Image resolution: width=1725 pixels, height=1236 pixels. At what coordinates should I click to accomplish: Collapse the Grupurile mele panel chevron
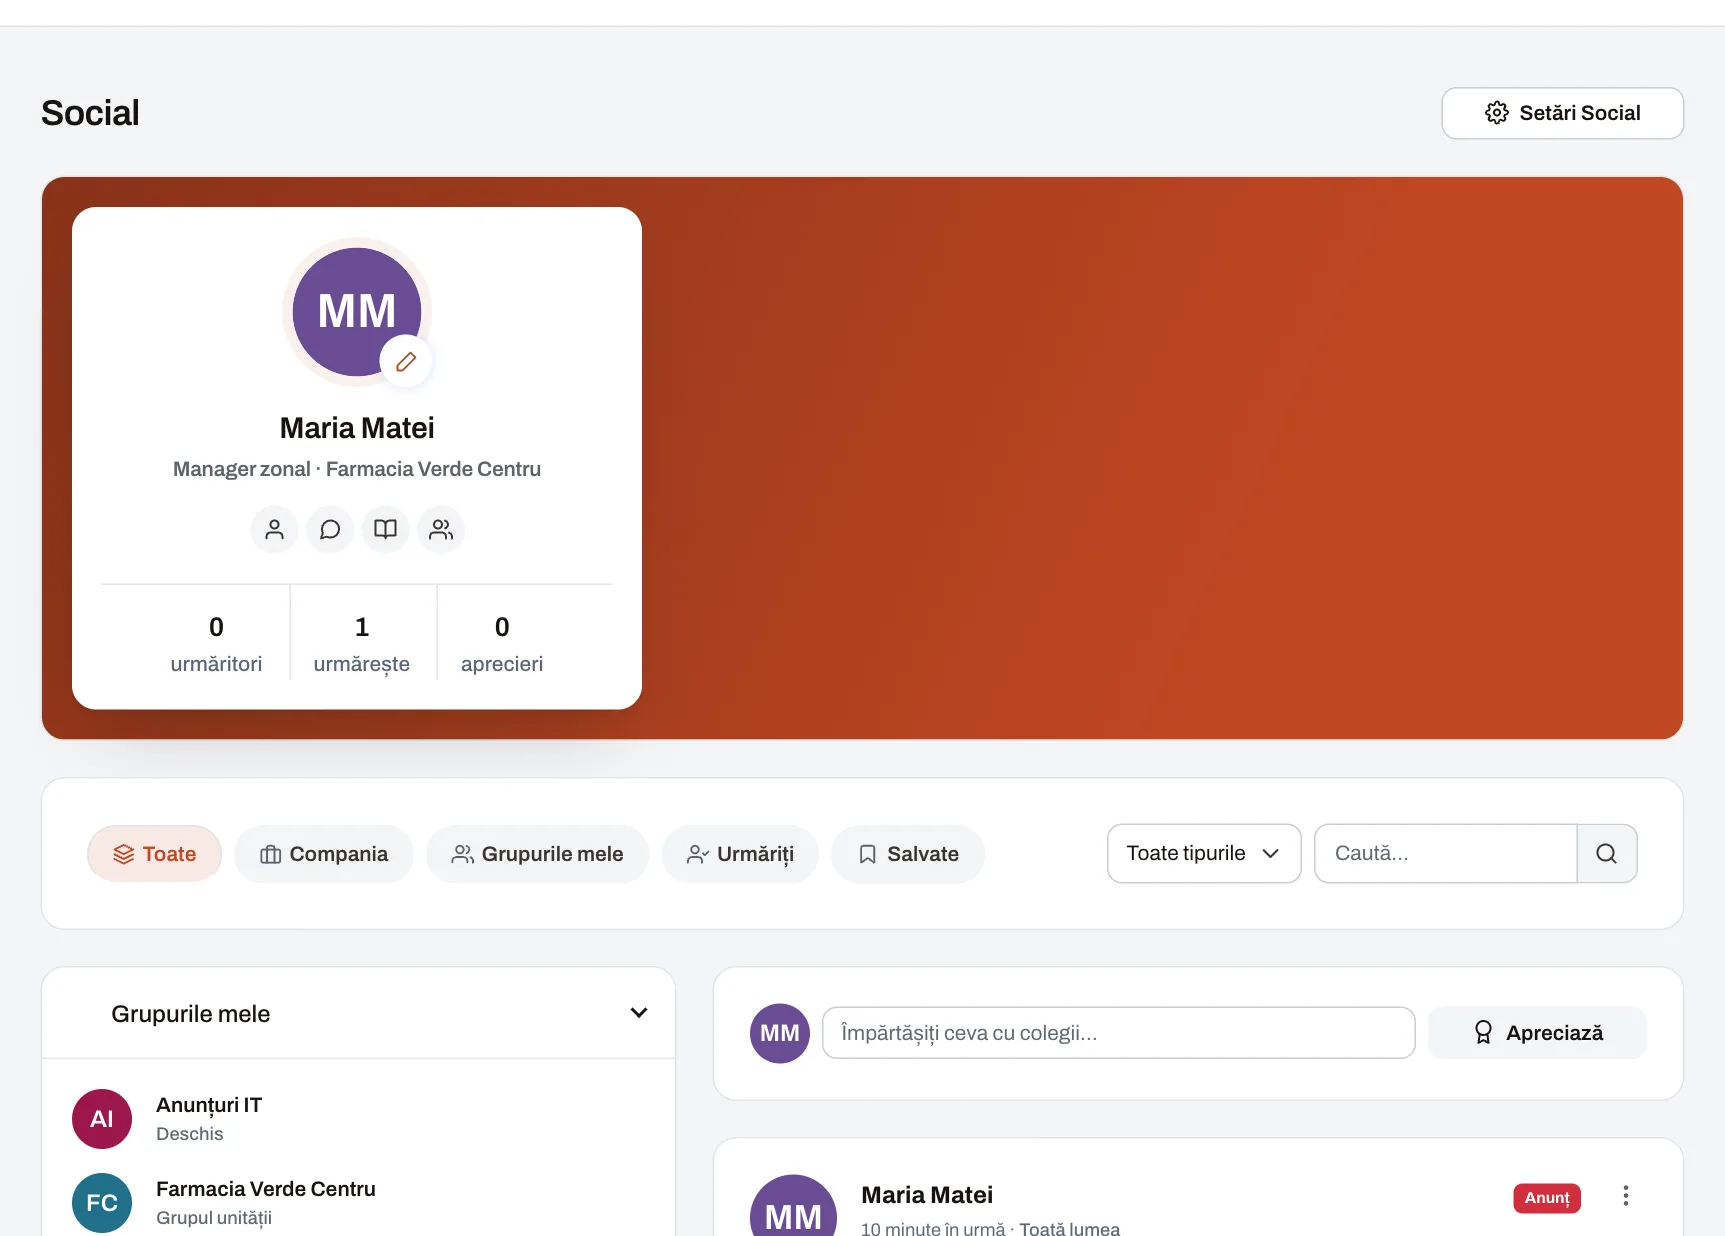[639, 1013]
